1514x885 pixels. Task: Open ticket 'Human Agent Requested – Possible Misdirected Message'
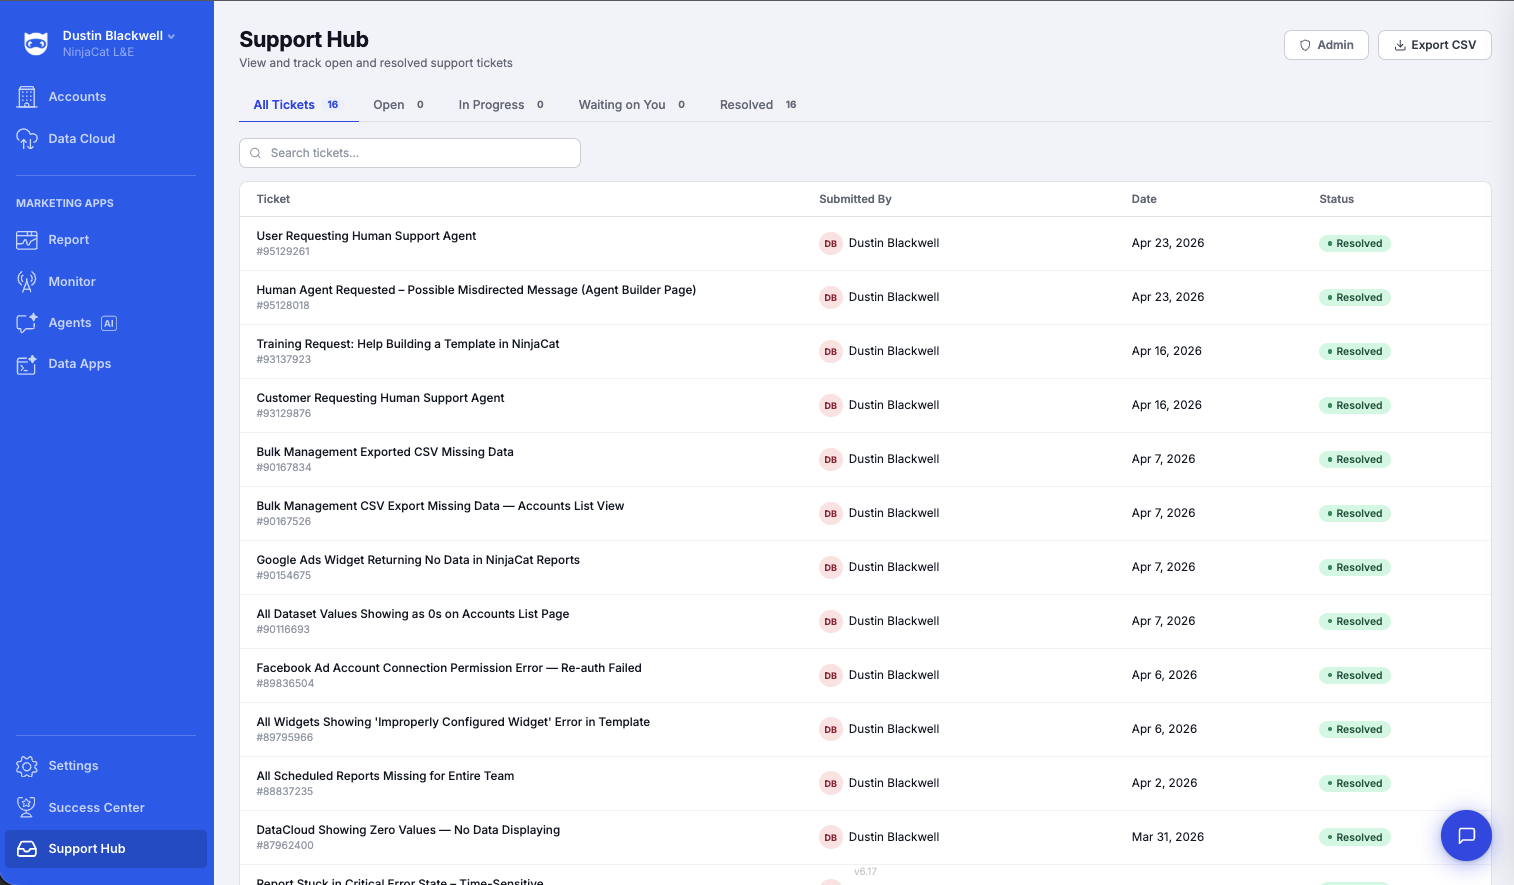pos(476,290)
